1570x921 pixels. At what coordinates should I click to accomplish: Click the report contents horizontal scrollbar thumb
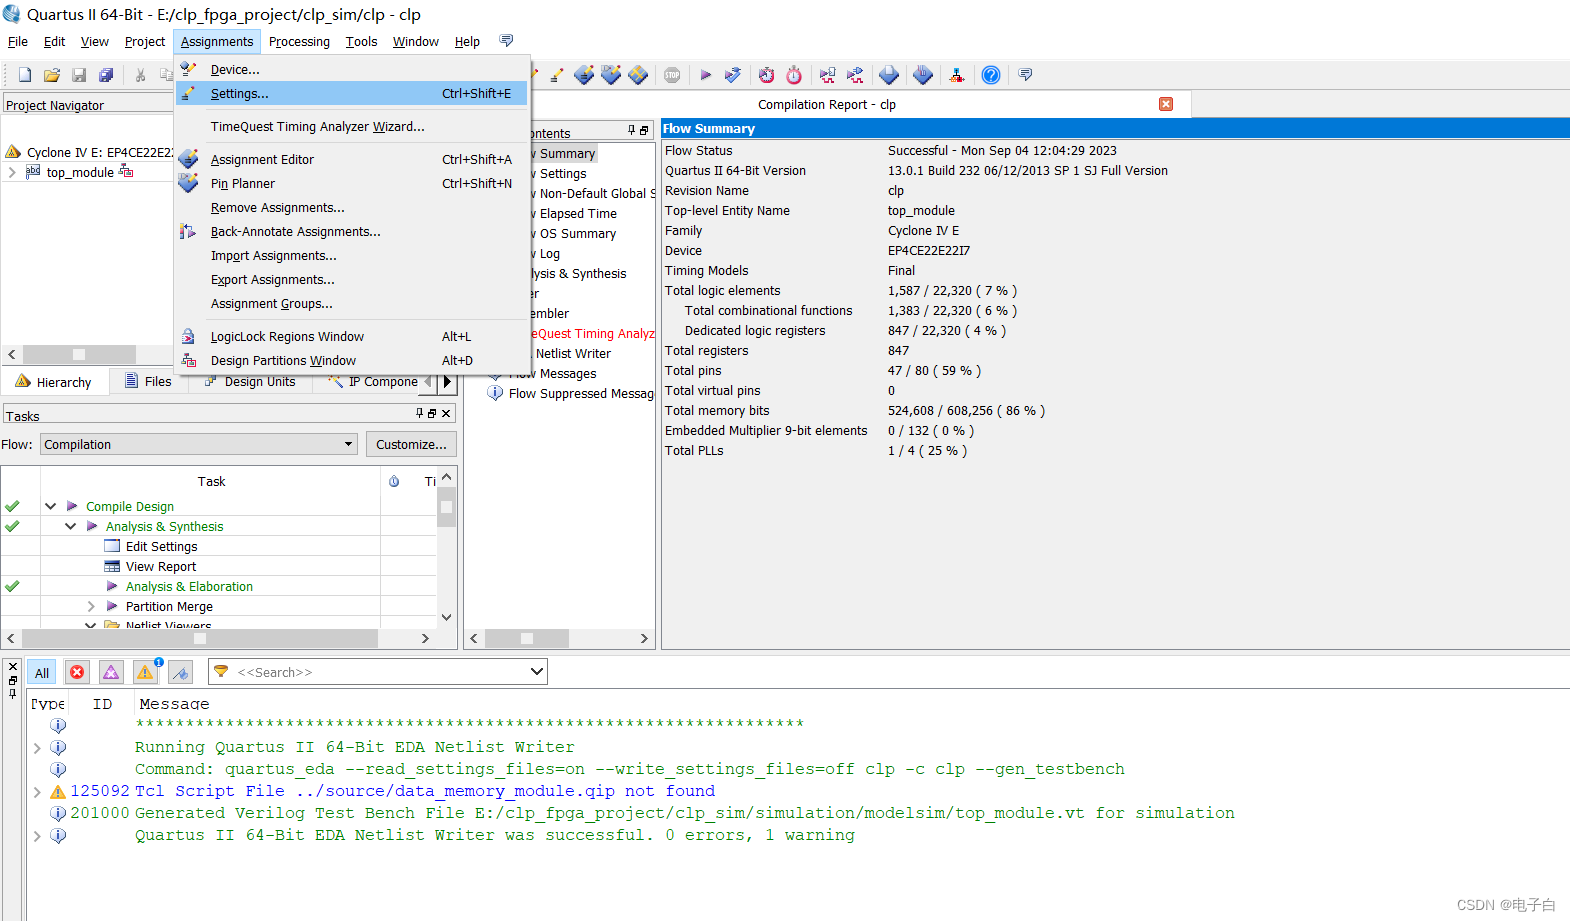point(527,638)
